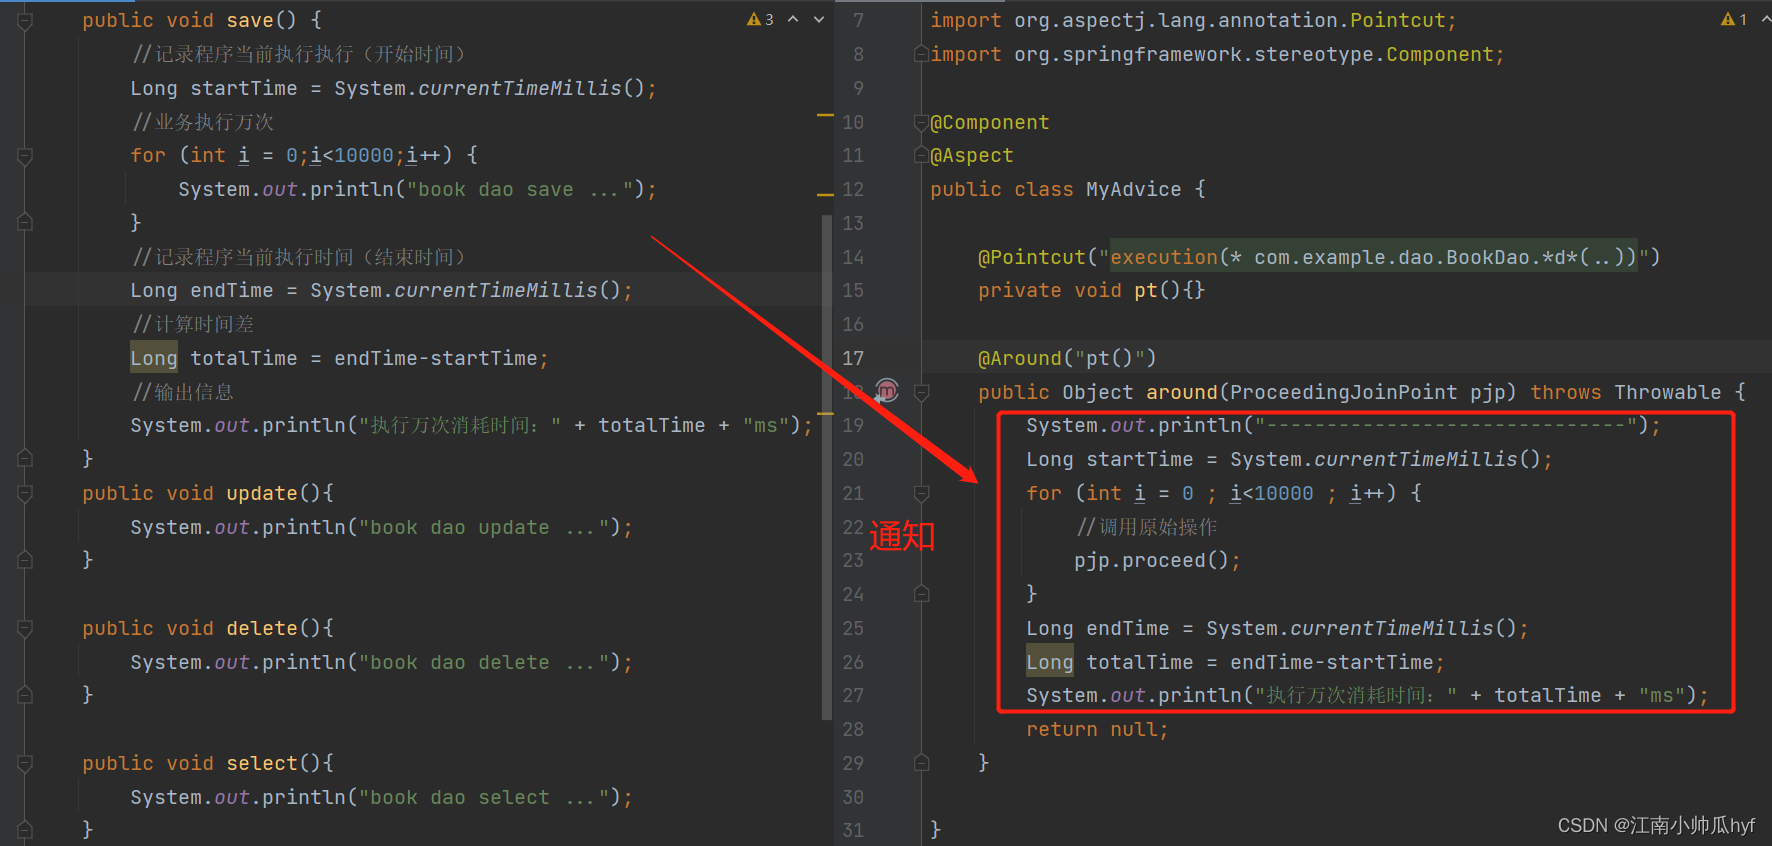Click the pjp.proceed() call
Screen dimensions: 1772x846
1157,560
